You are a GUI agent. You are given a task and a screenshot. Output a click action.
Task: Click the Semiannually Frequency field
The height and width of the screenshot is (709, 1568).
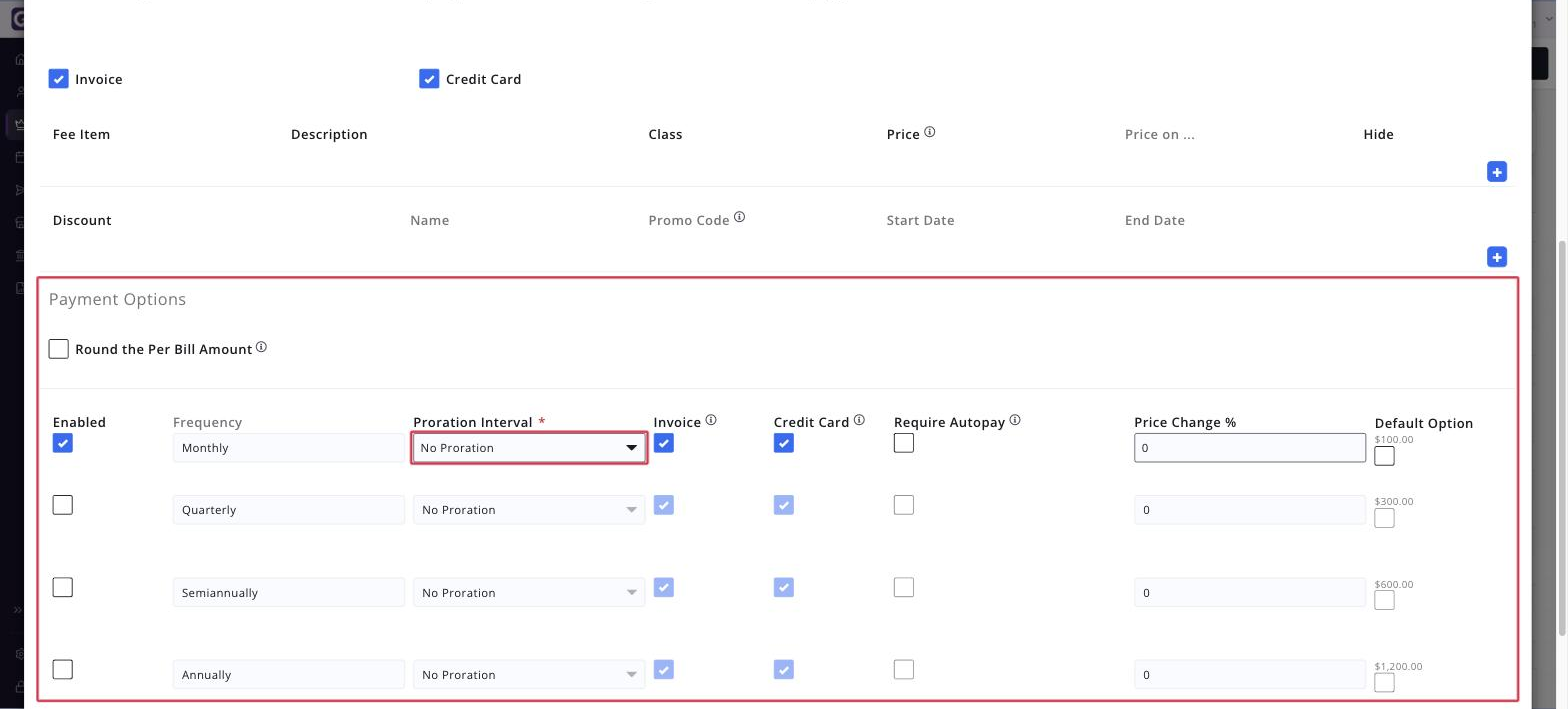pyautogui.click(x=289, y=592)
